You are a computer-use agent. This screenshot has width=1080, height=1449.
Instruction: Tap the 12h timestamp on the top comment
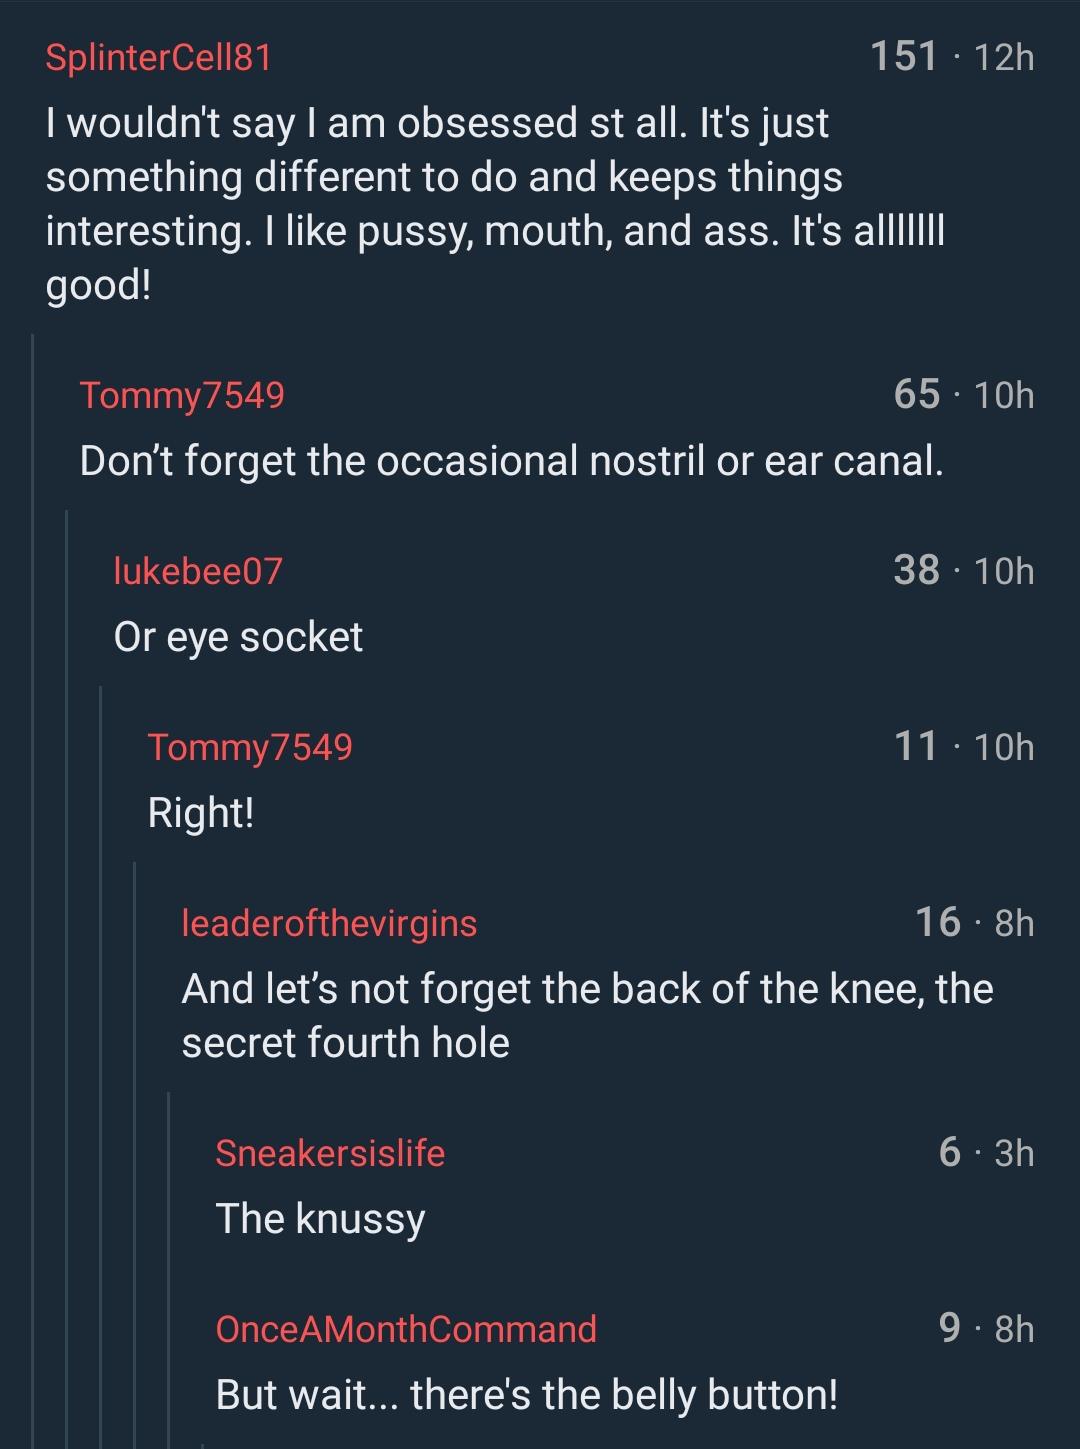pos(1003,58)
